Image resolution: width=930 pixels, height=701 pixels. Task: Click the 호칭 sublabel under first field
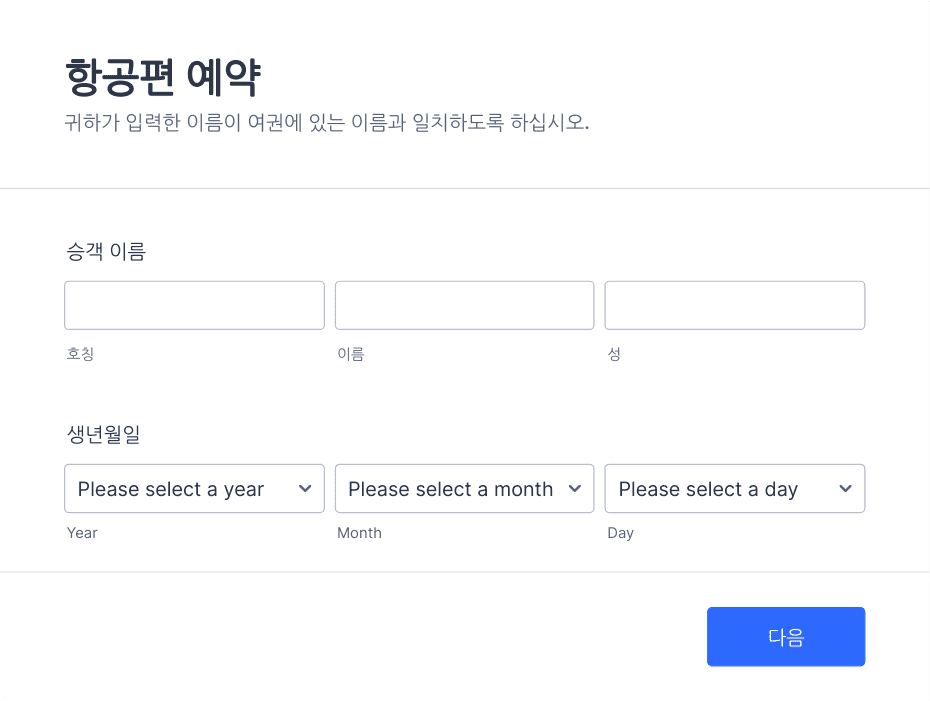80,354
